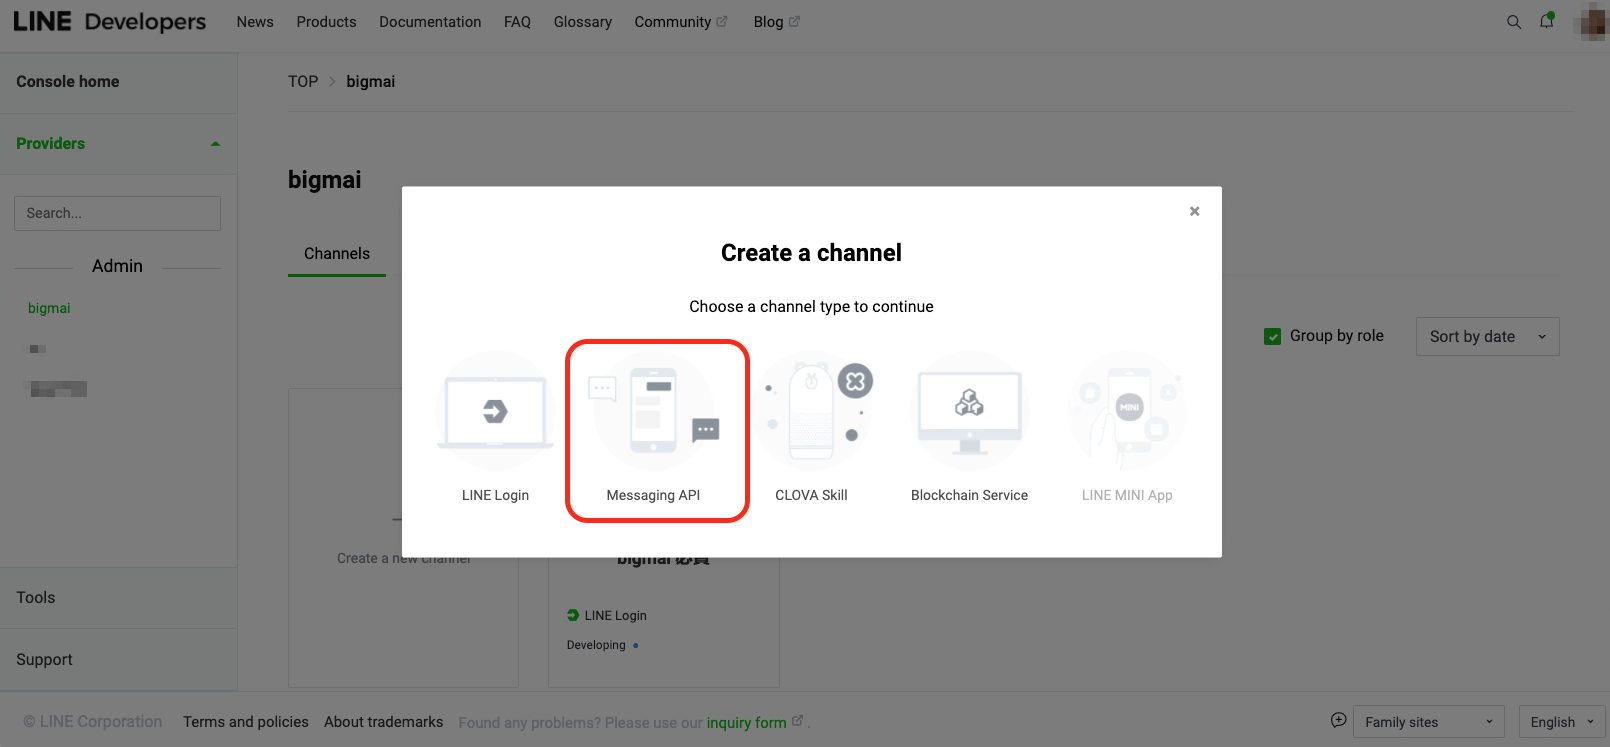Click the LINE Developers logo
1610x747 pixels.
click(109, 22)
